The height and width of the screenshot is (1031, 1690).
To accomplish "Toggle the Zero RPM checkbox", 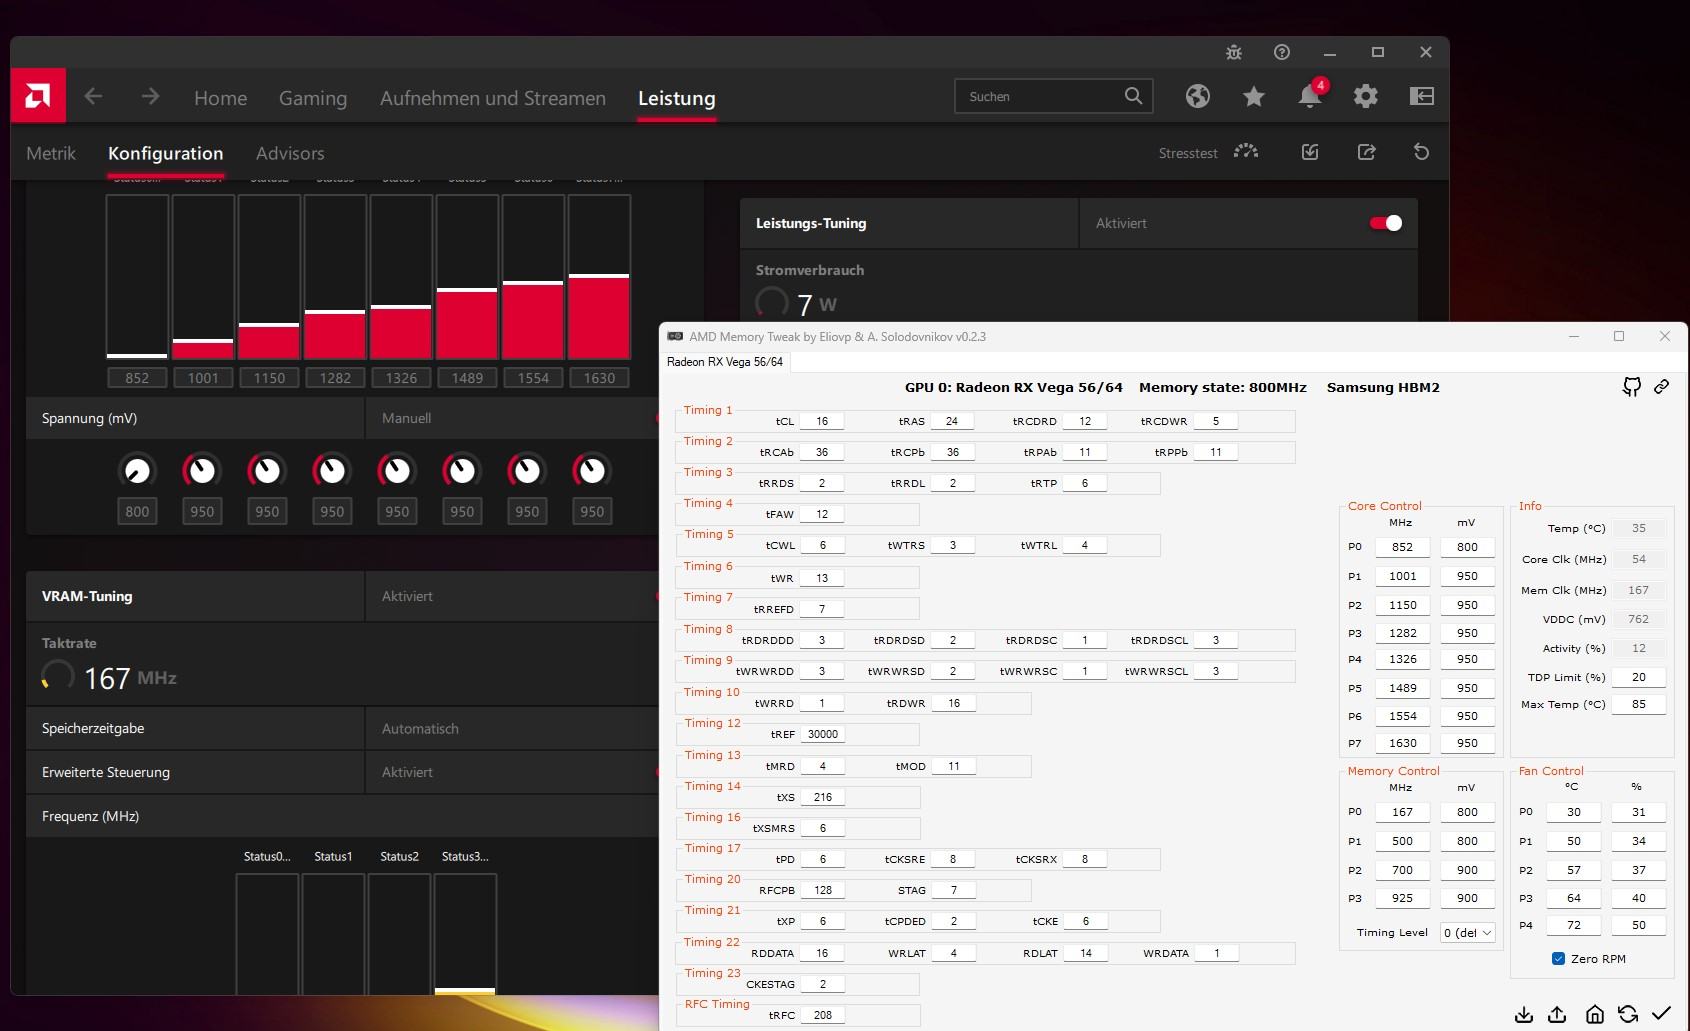I will point(1558,958).
